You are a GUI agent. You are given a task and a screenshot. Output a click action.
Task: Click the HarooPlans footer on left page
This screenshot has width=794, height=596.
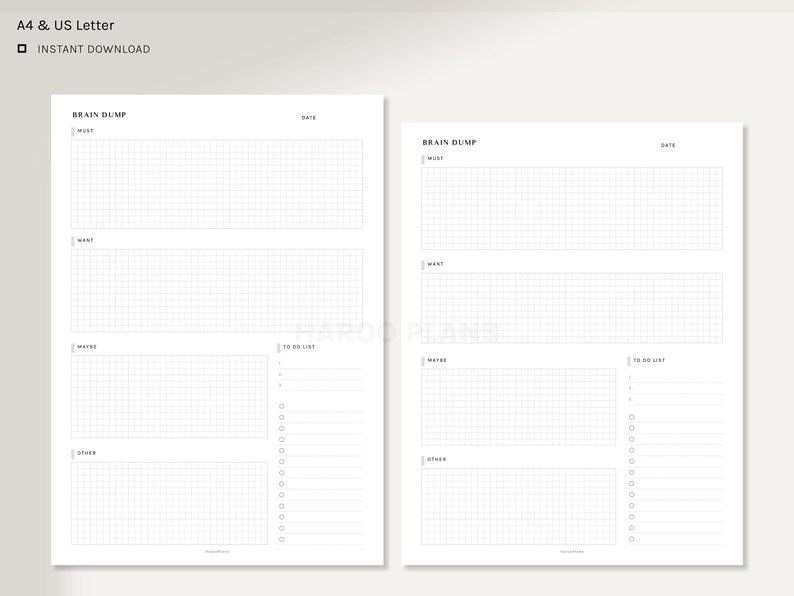click(x=217, y=552)
